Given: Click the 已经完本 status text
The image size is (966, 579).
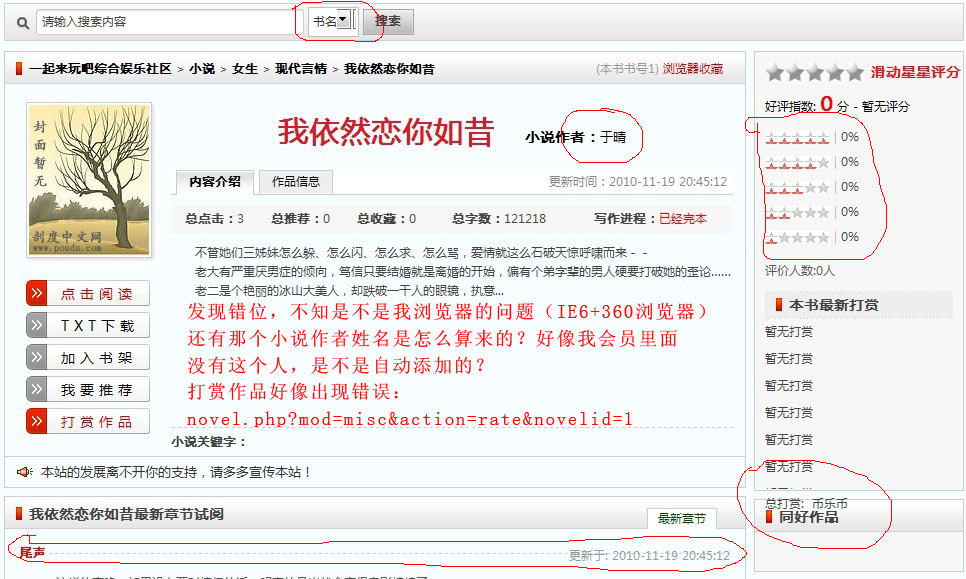Looking at the screenshot, I should (683, 219).
